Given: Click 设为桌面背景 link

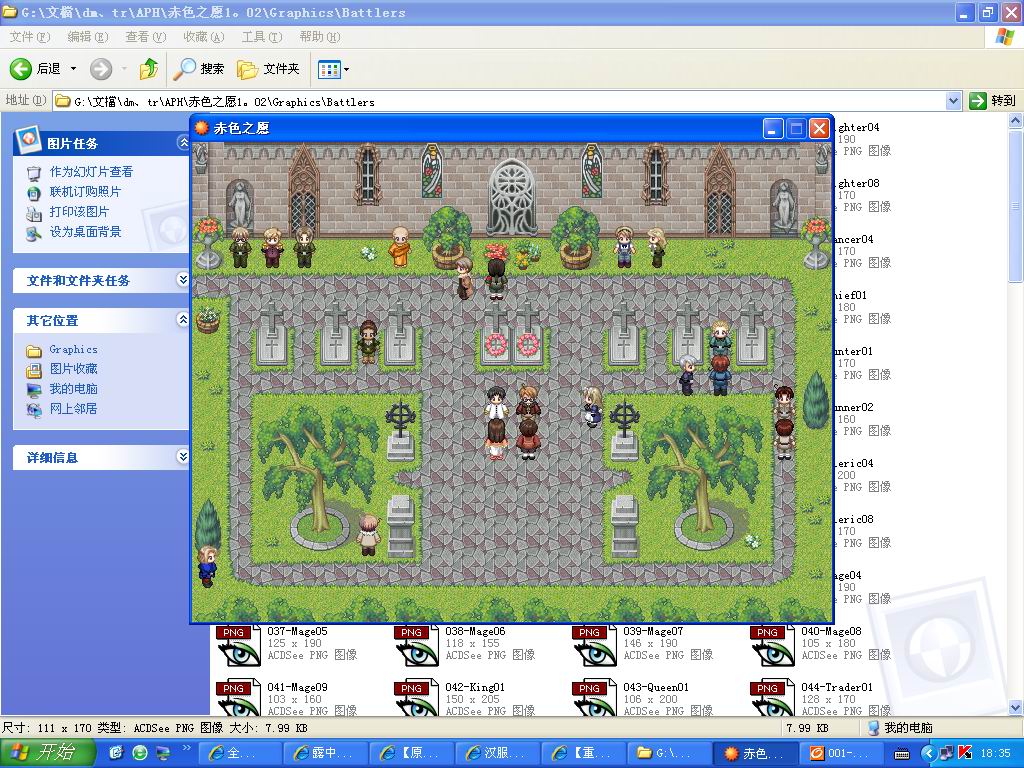Looking at the screenshot, I should (x=86, y=232).
